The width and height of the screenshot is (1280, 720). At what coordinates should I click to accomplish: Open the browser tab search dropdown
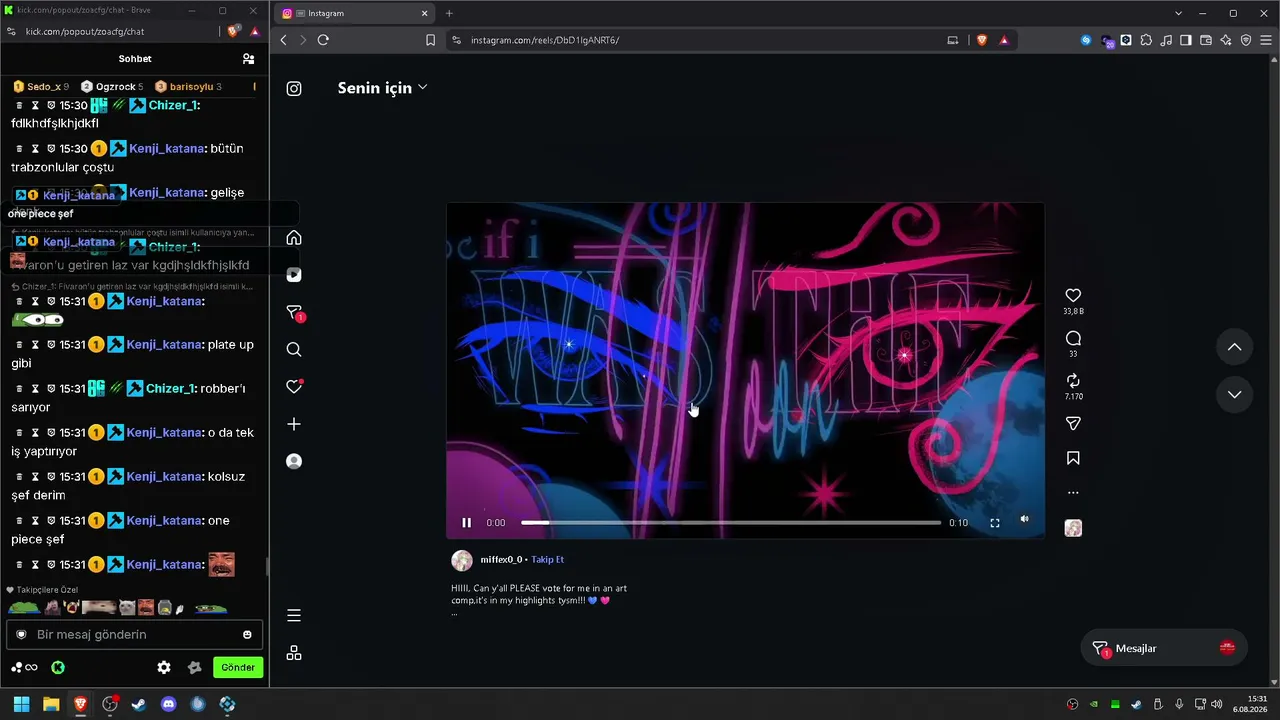[1178, 13]
